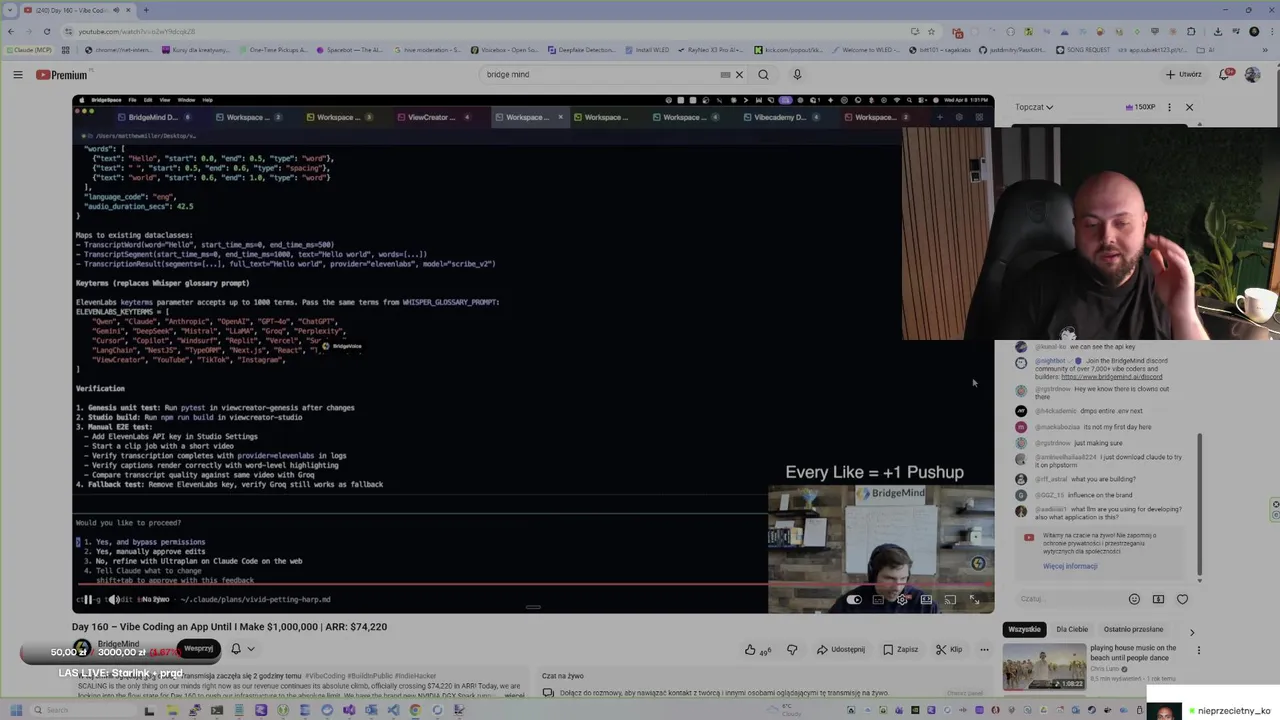This screenshot has width=1280, height=720.
Task: Open player settings gear
Action: pos(902,600)
